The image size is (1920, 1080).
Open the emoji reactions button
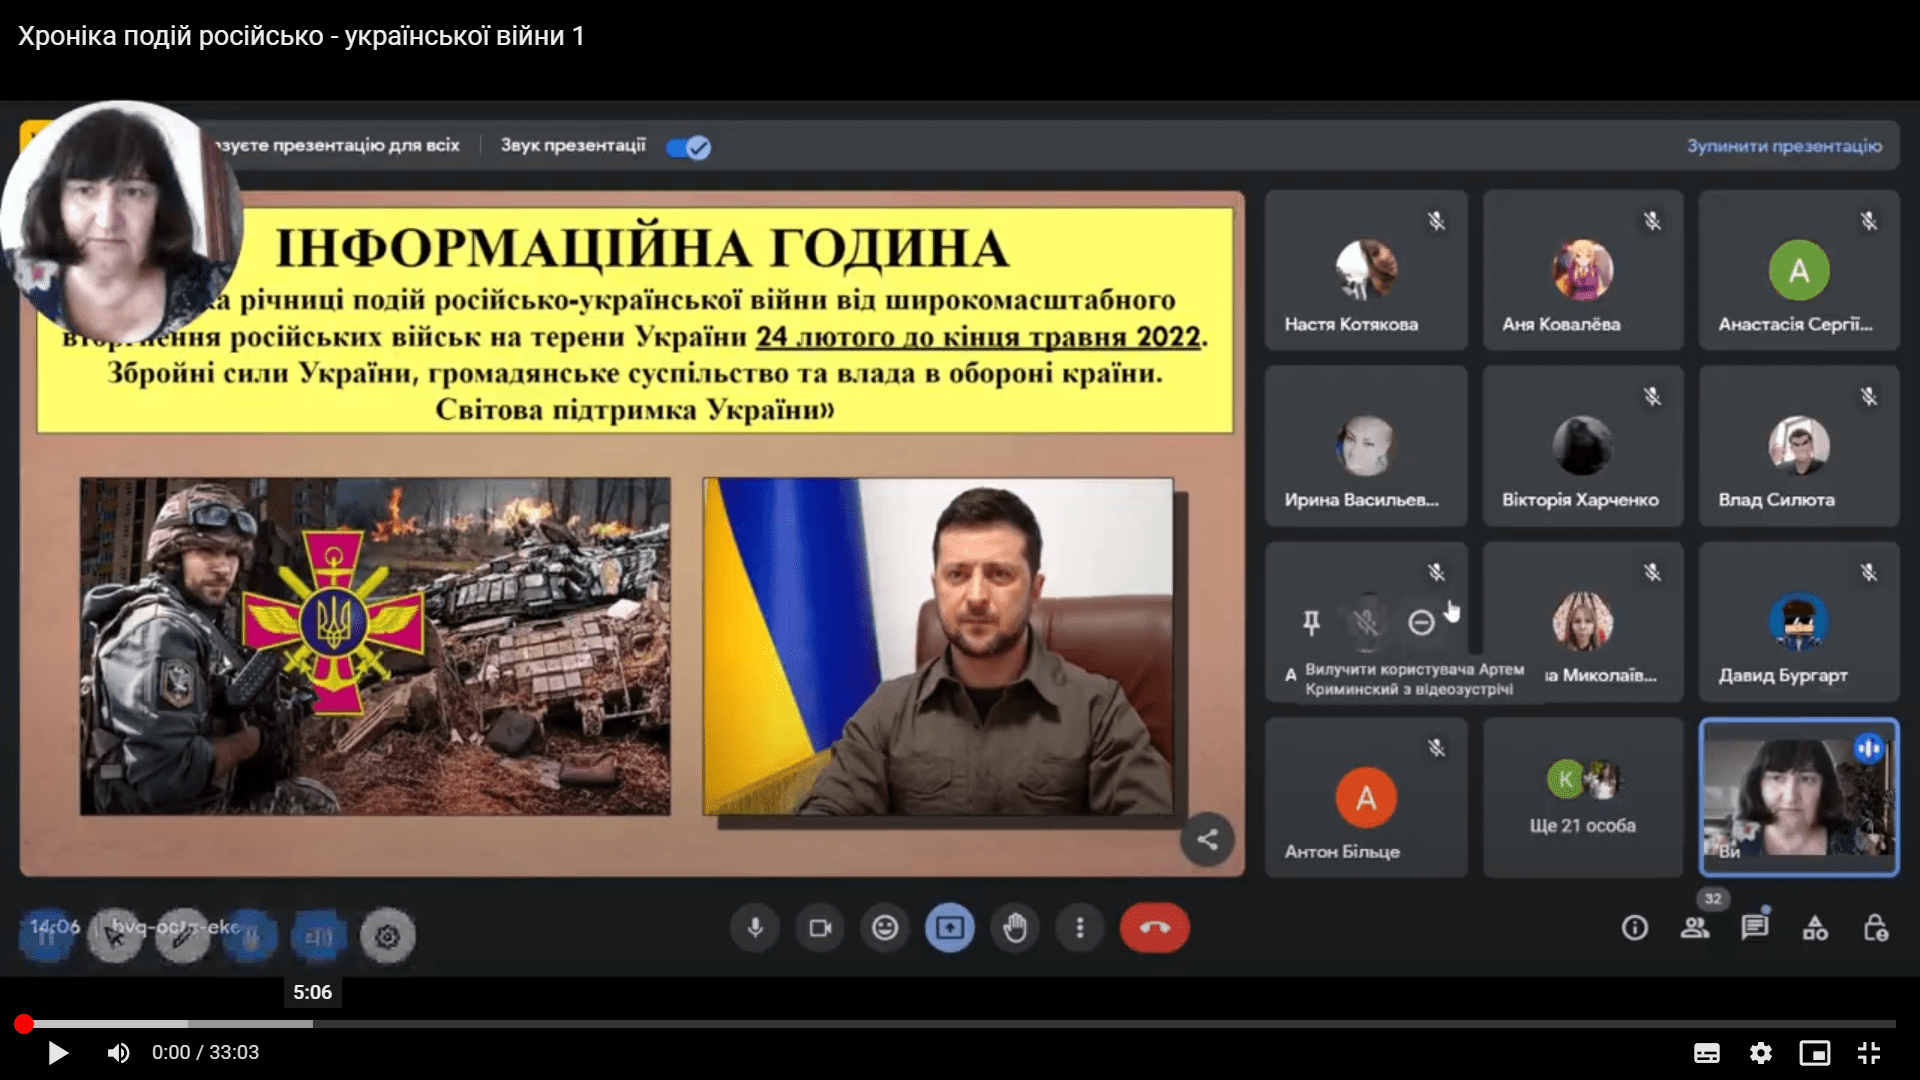click(885, 928)
